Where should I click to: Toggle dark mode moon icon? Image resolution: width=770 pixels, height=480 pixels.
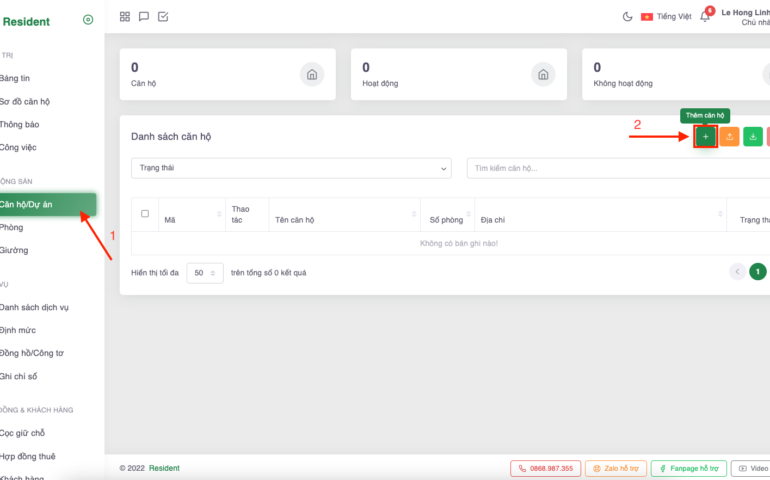[627, 17]
